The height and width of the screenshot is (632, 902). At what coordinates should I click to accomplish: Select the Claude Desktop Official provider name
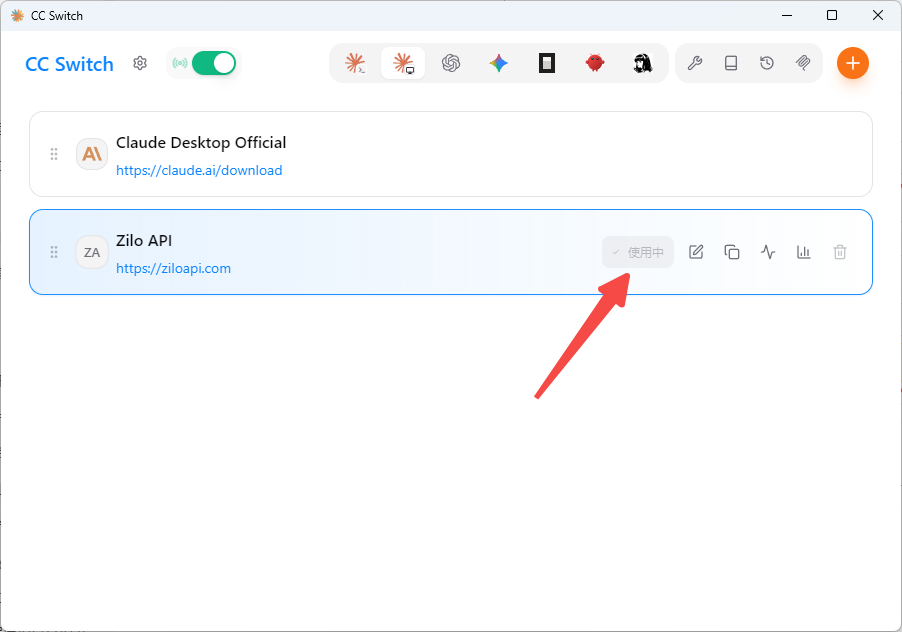[x=201, y=143]
